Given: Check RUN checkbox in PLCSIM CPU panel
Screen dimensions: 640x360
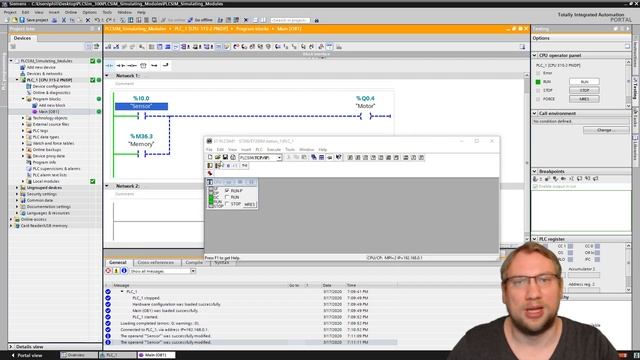Looking at the screenshot, I should (227, 197).
